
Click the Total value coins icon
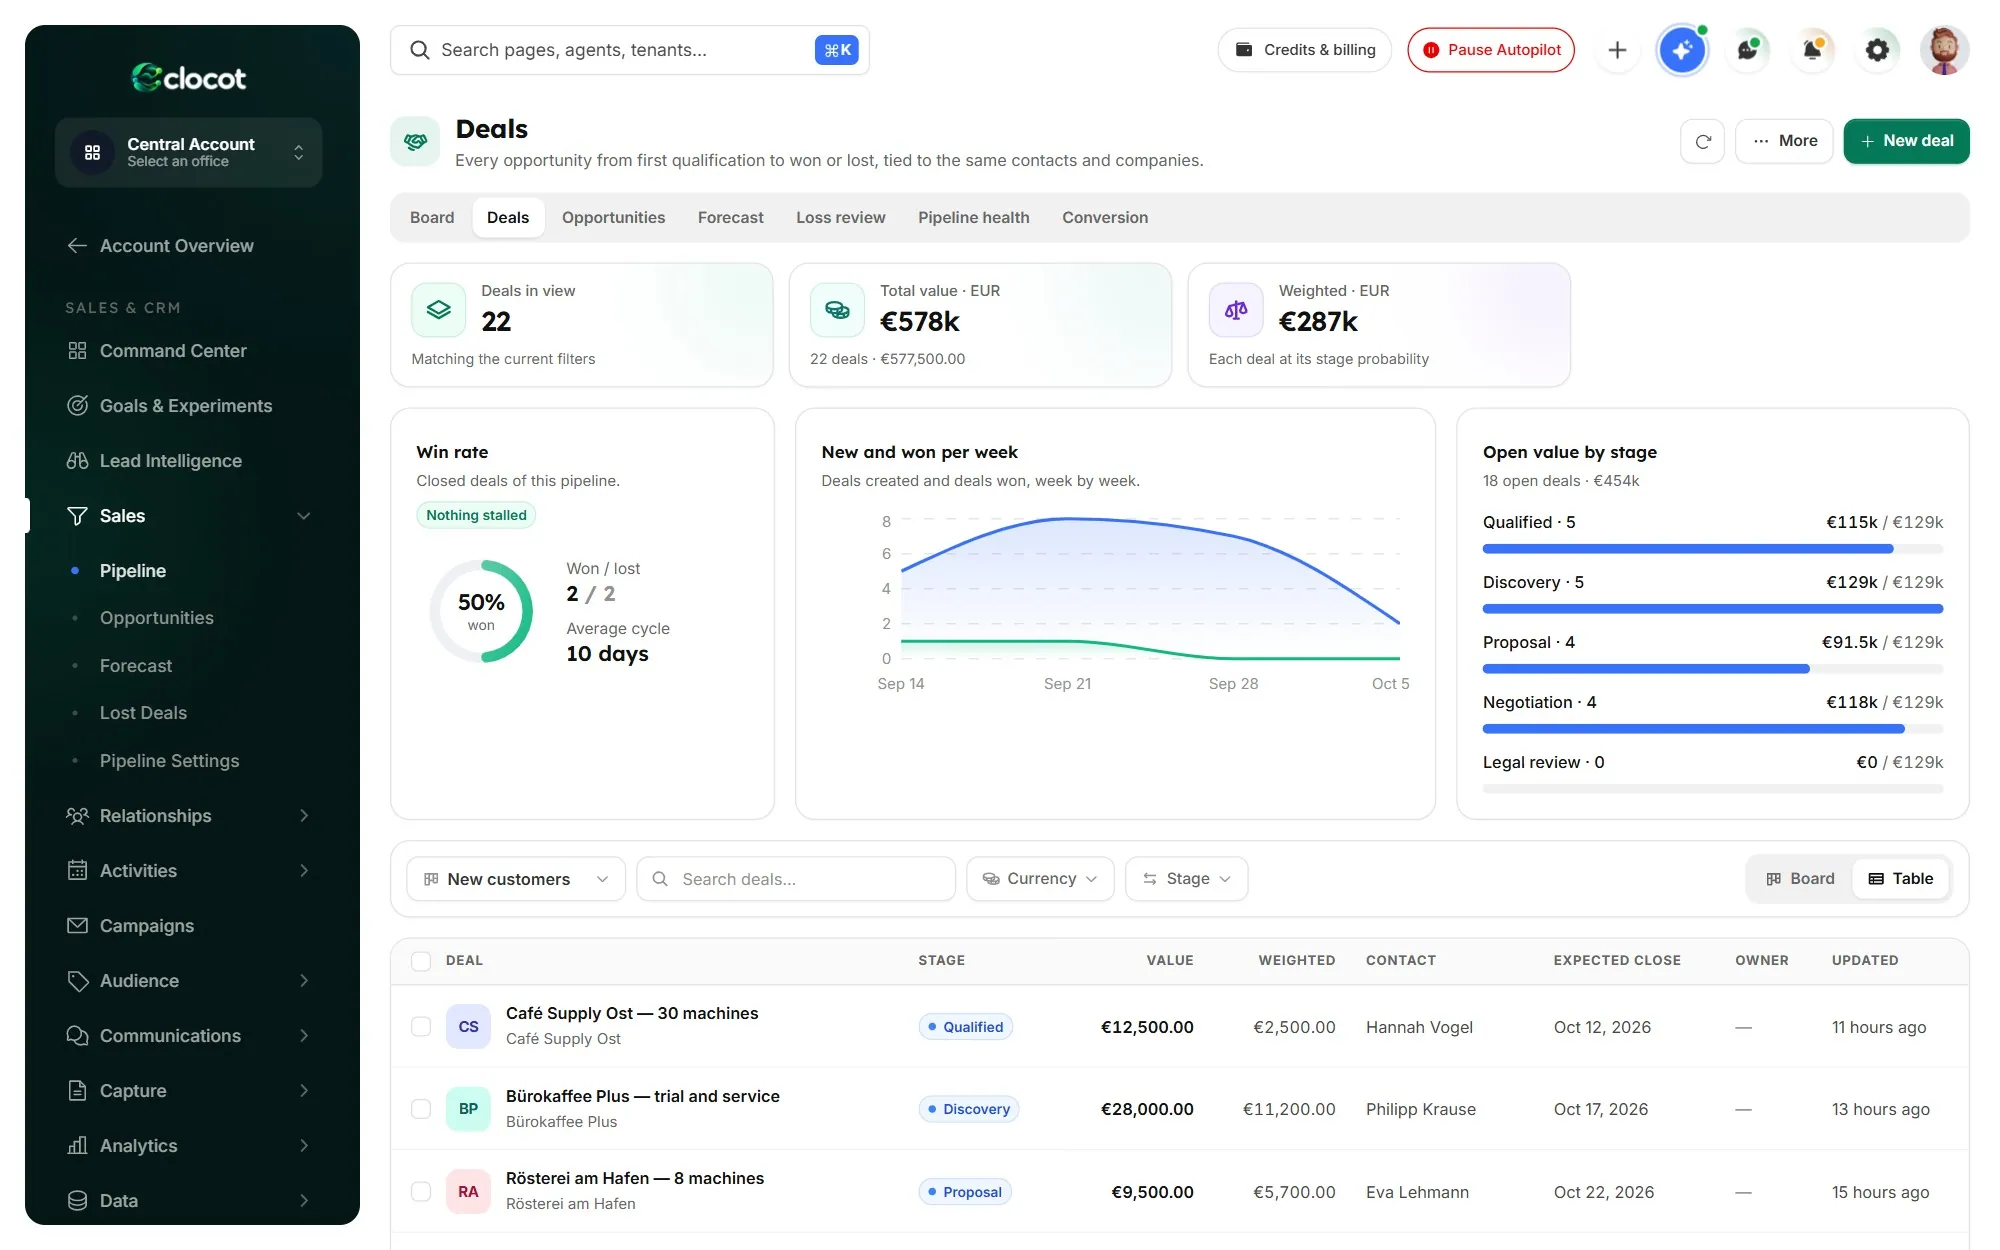coord(837,310)
